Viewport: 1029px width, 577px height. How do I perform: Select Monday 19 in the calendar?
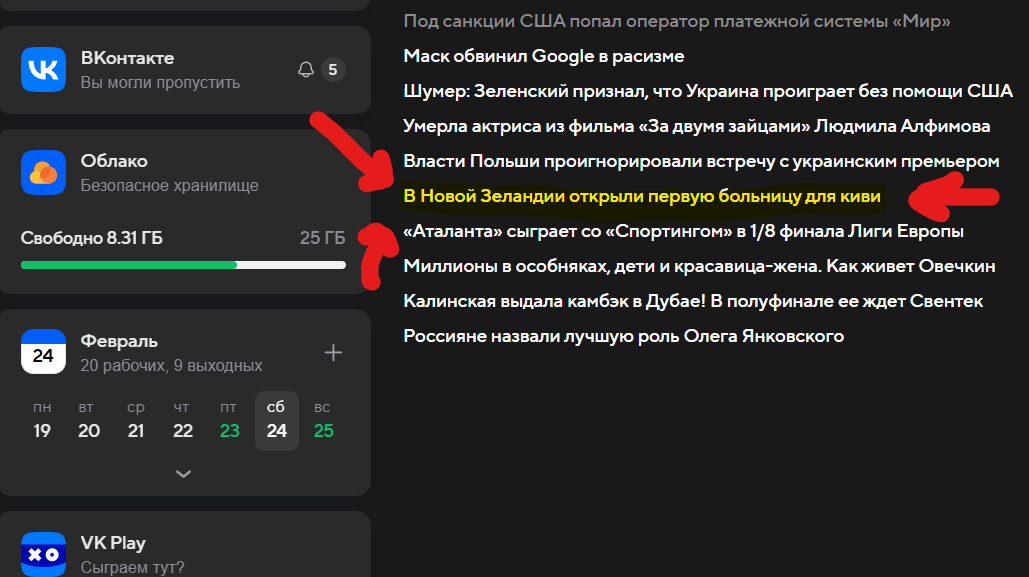42,420
